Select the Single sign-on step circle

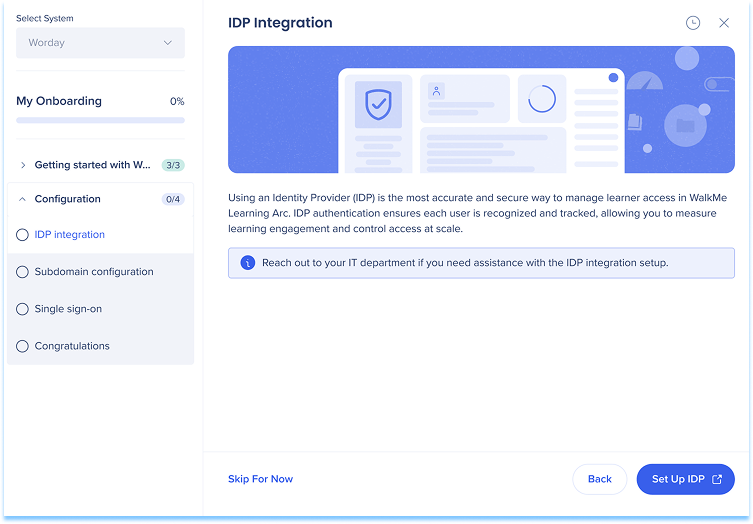[23, 309]
